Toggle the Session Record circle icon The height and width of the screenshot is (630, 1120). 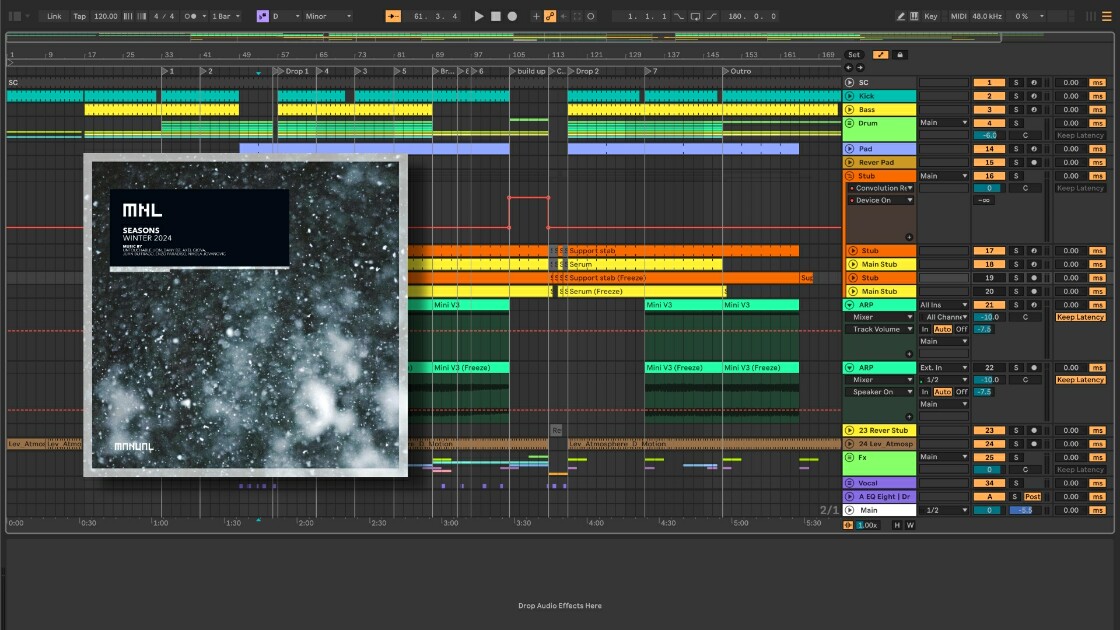point(591,16)
